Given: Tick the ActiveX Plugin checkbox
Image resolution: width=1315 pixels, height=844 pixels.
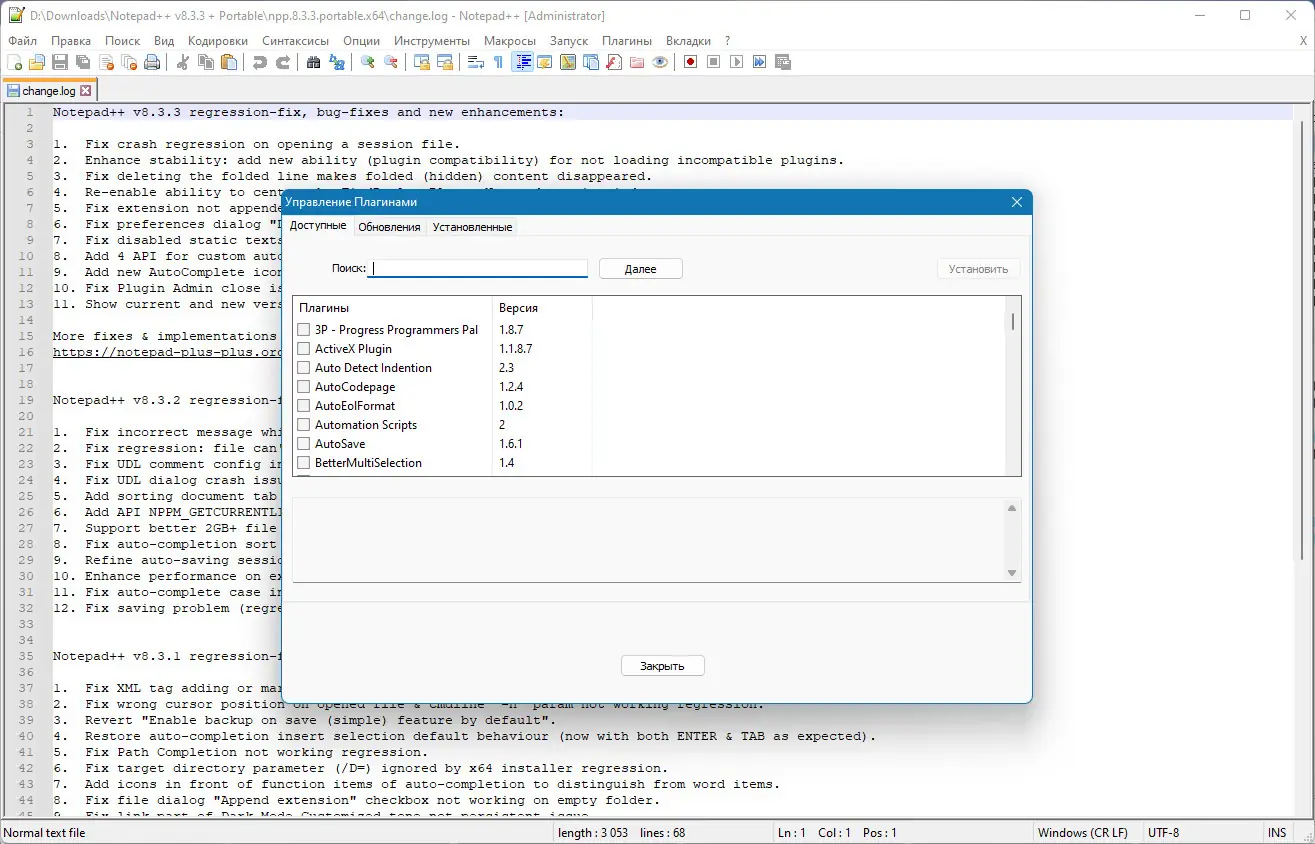Looking at the screenshot, I should click(304, 349).
